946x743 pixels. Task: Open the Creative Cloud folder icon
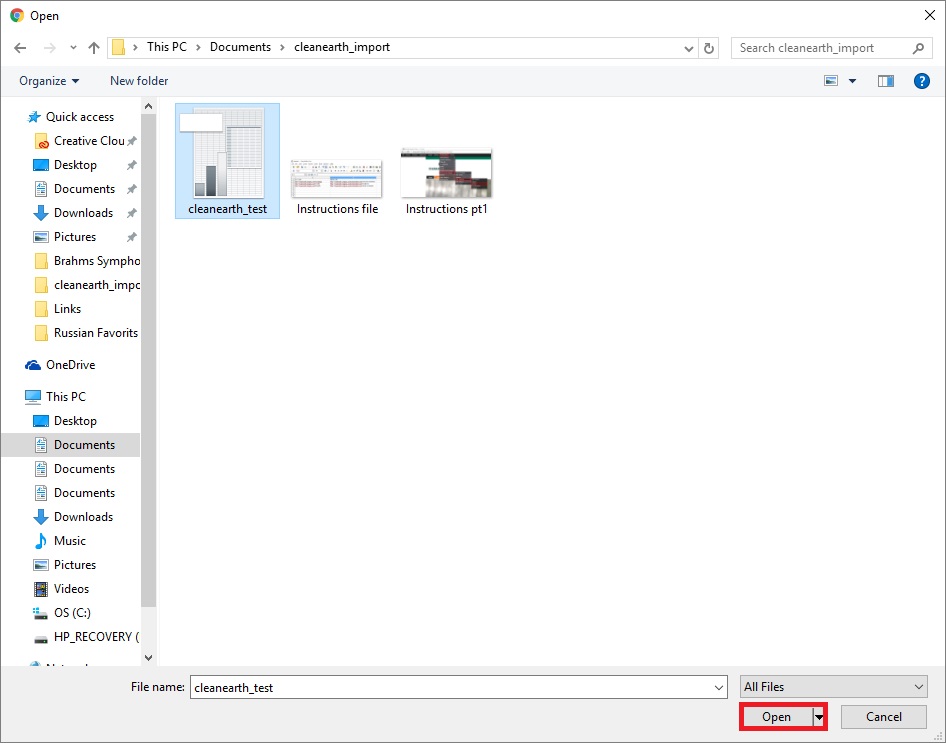click(x=41, y=141)
